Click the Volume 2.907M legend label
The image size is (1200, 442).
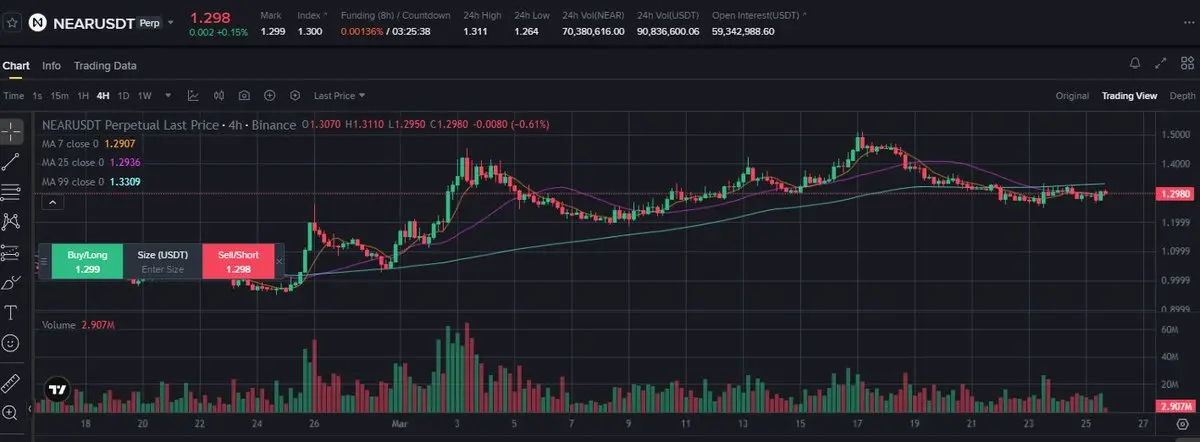click(x=78, y=326)
